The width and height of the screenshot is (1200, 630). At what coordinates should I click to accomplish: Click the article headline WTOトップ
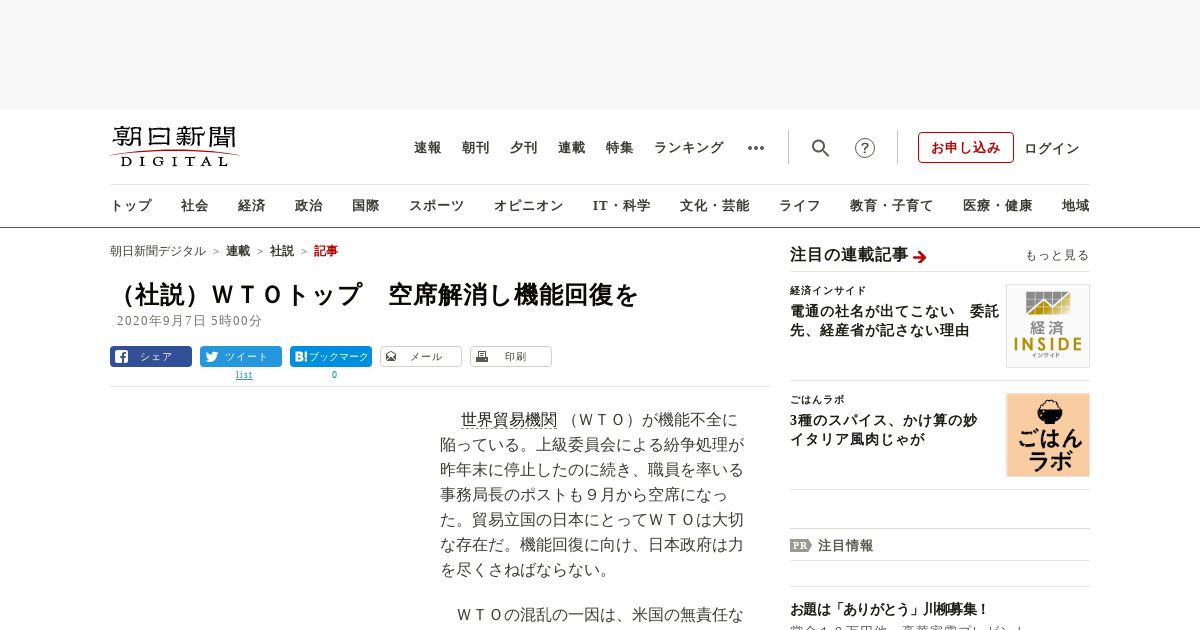[x=375, y=295]
